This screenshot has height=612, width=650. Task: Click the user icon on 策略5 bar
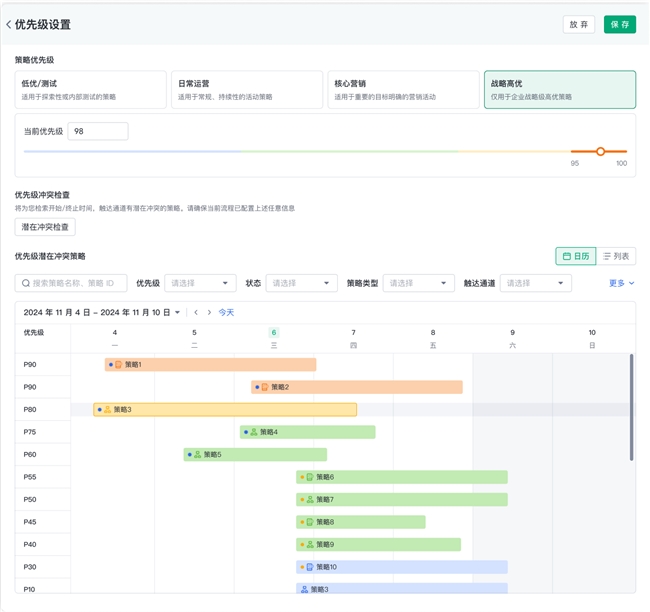tap(197, 455)
